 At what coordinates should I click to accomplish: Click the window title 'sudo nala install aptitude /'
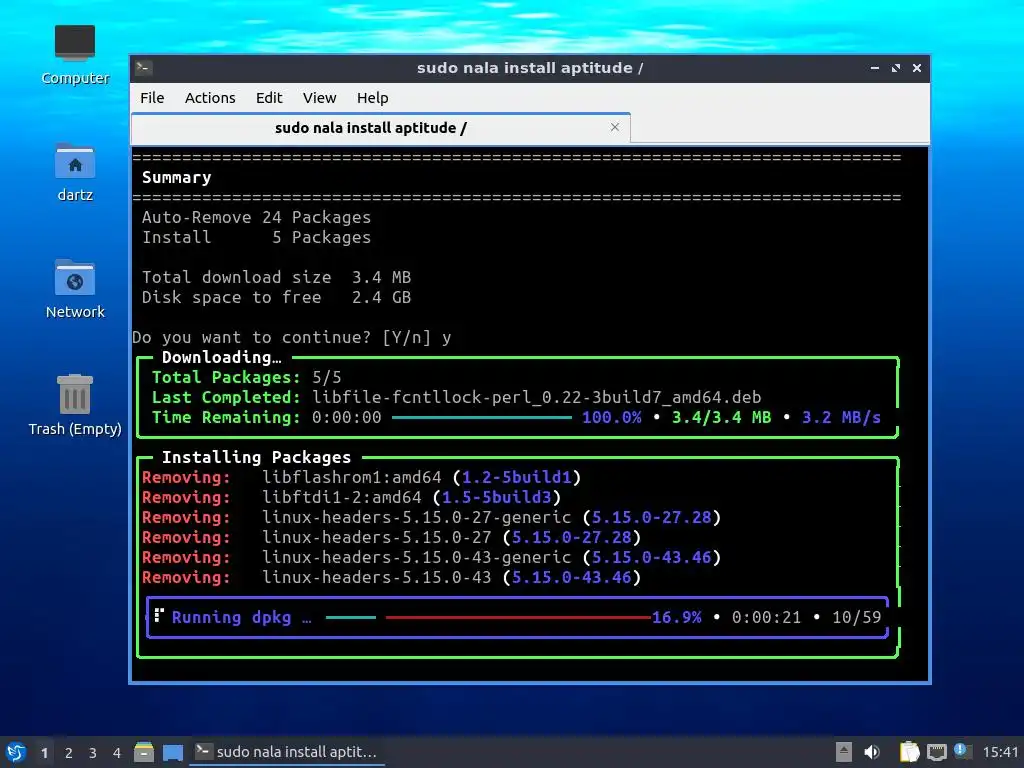tap(530, 68)
